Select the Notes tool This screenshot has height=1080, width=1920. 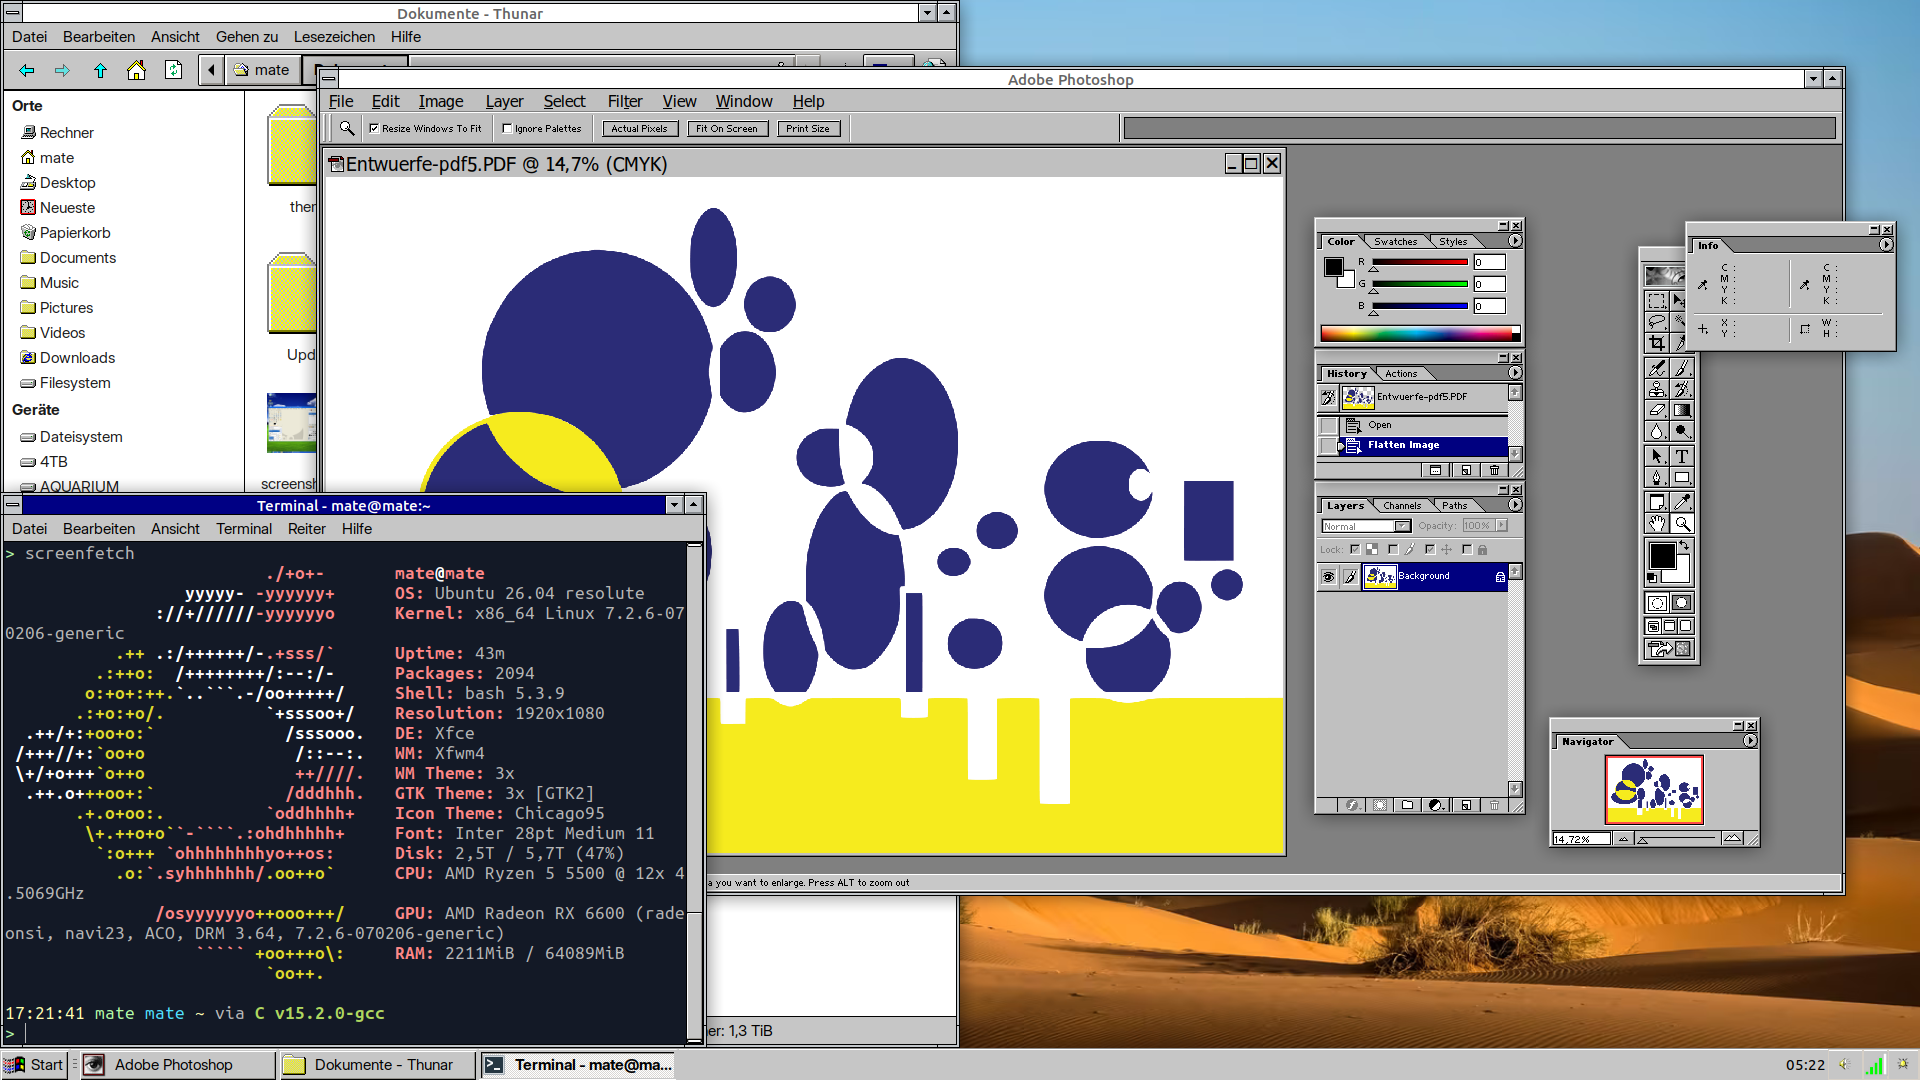[x=1657, y=502]
